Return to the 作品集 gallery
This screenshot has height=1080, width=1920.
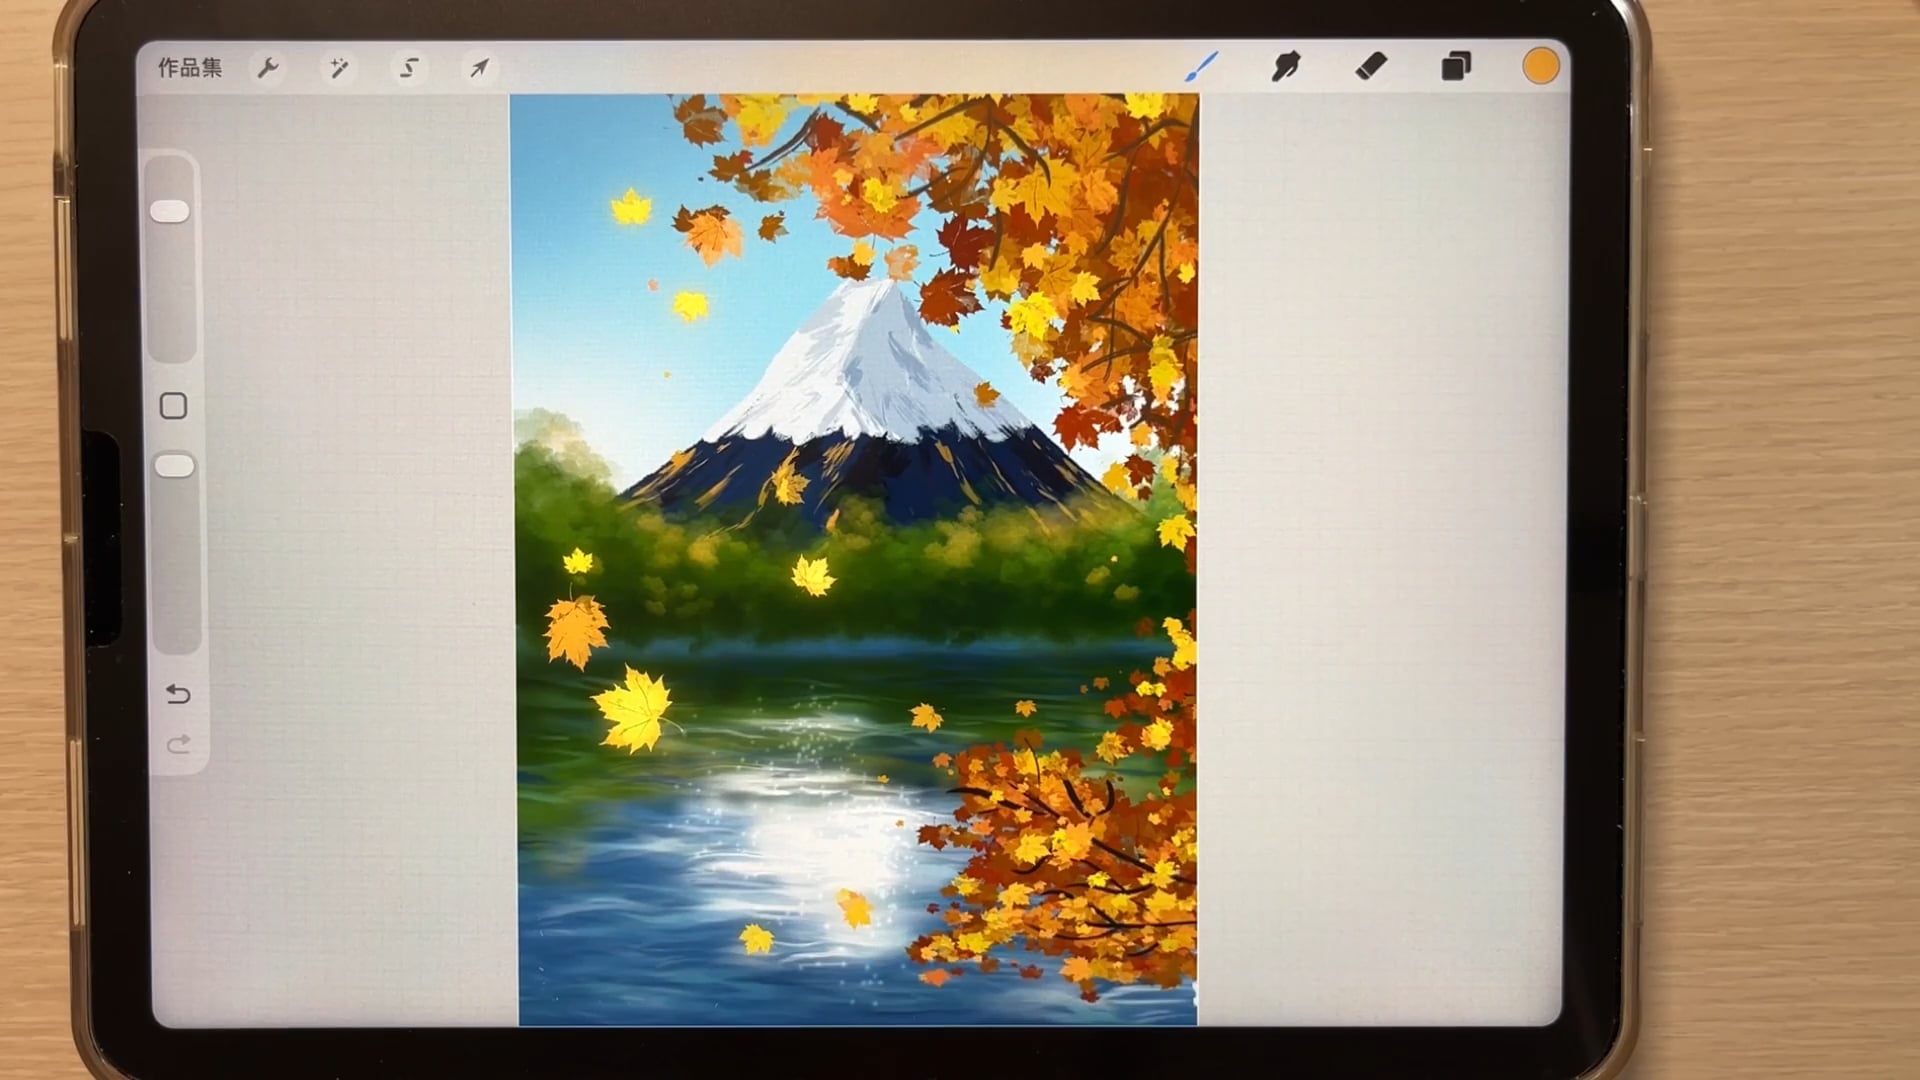pos(190,68)
